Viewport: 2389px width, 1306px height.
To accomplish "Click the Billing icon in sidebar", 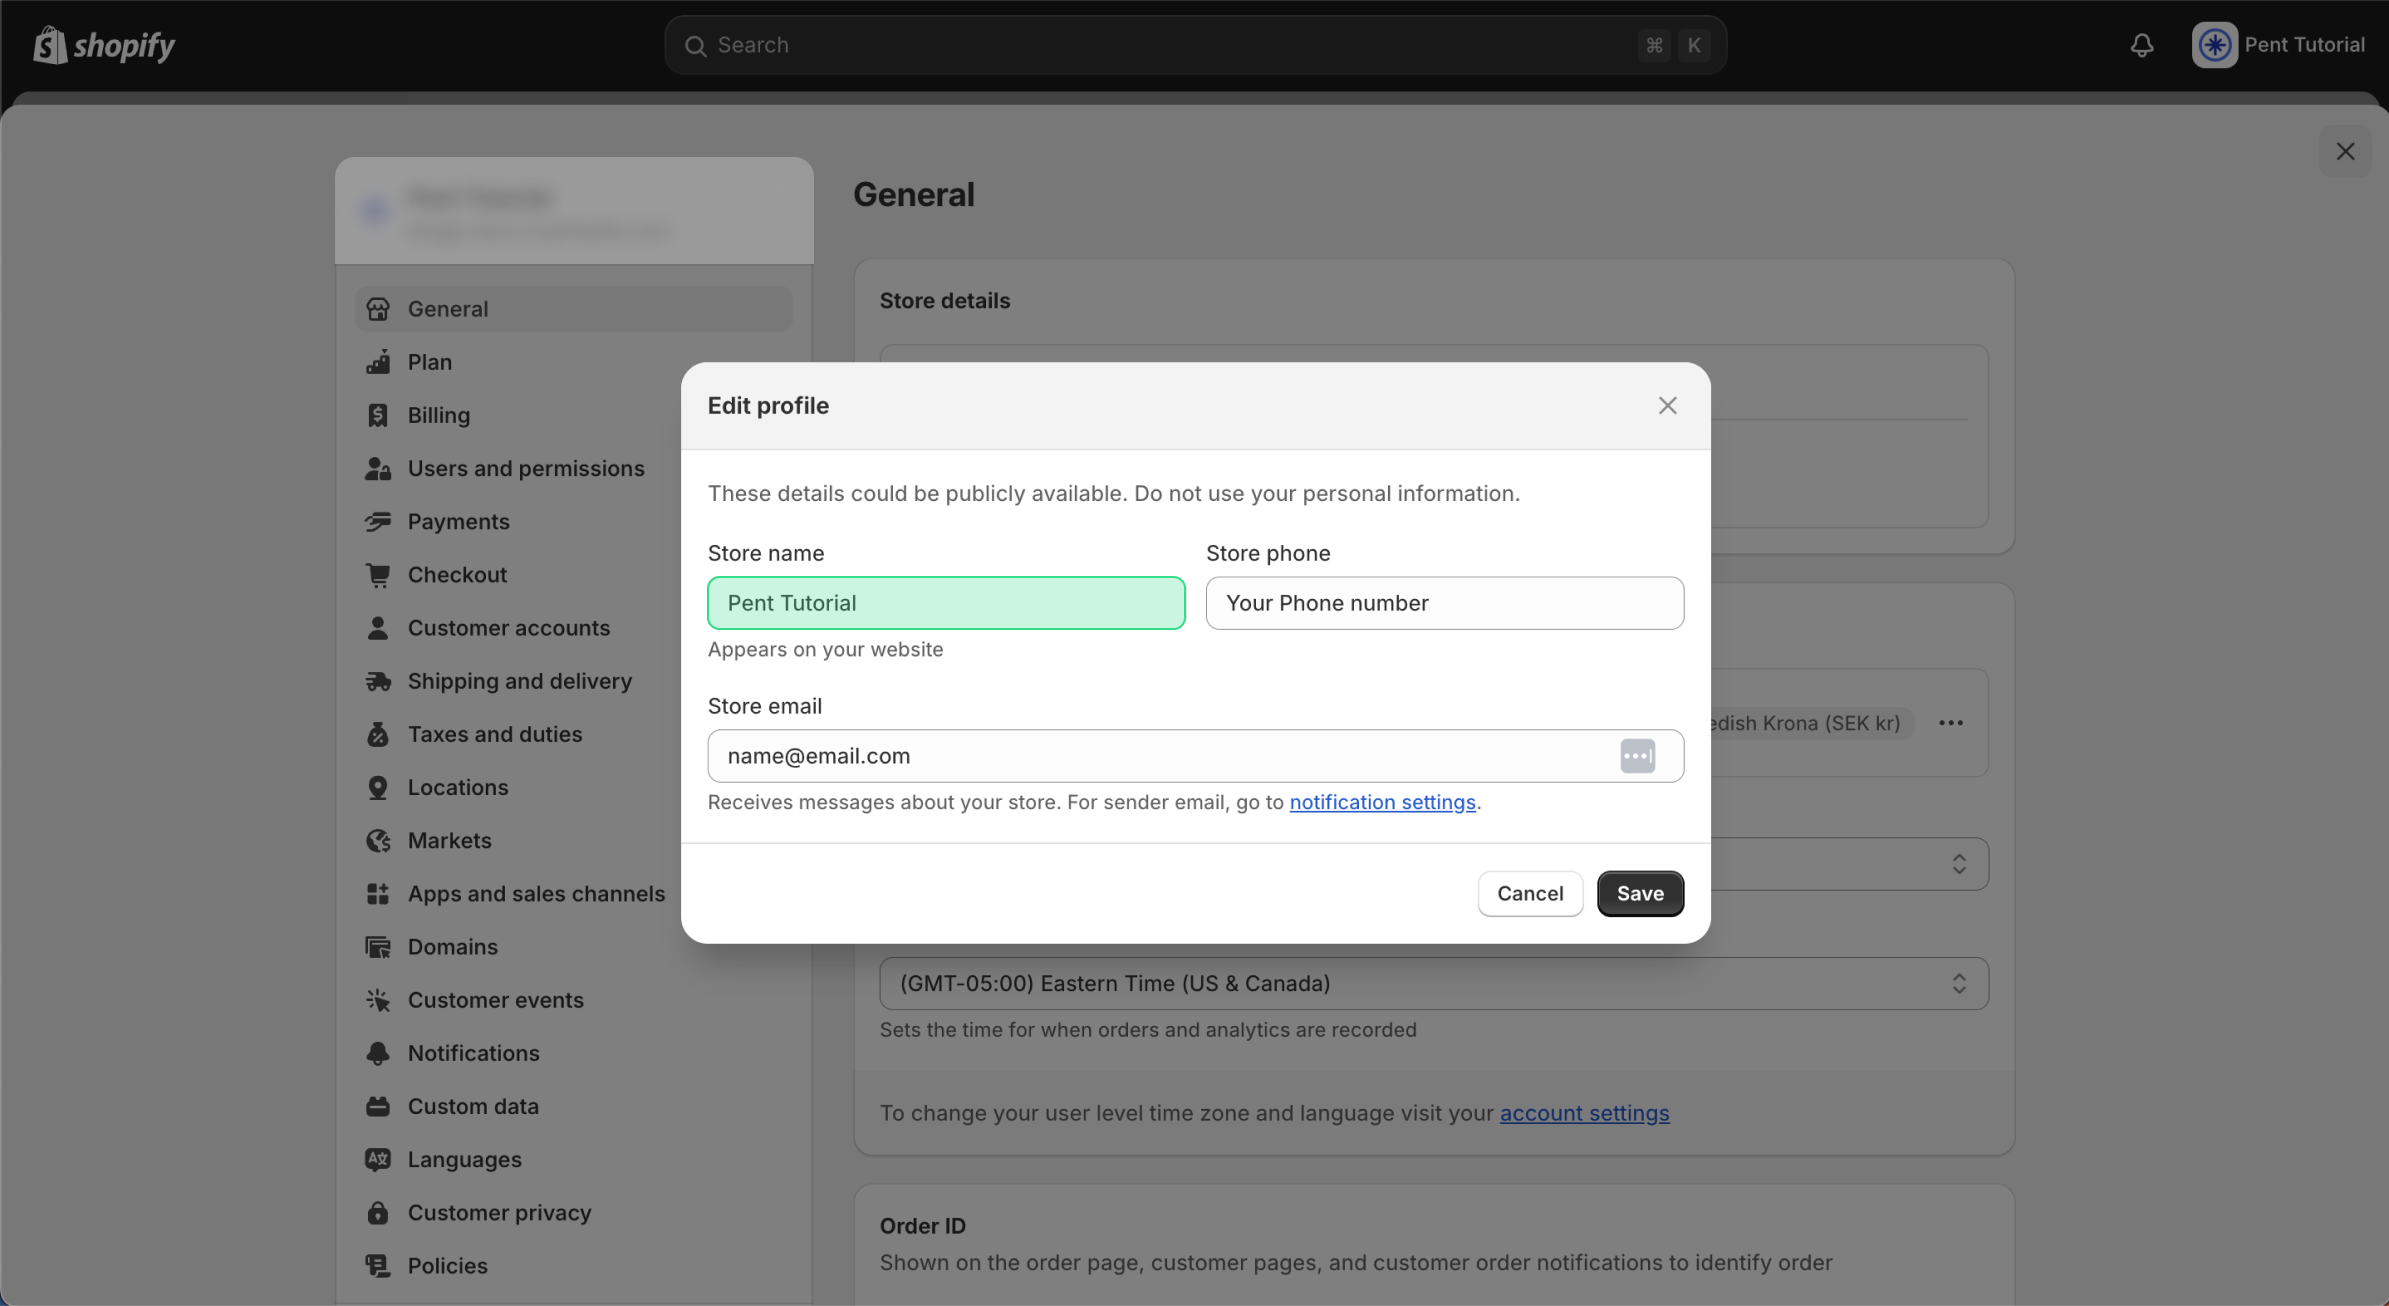I will (378, 415).
